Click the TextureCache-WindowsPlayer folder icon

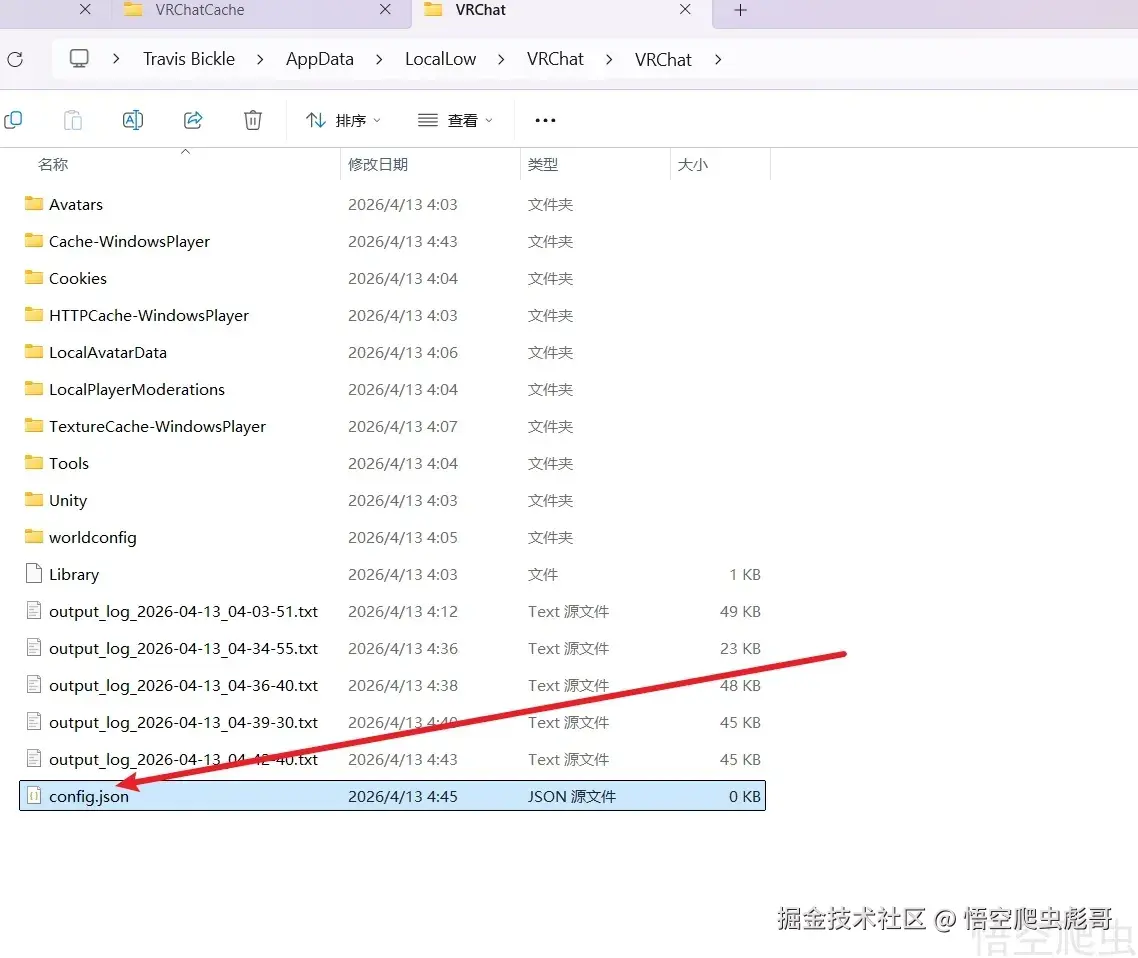(x=33, y=425)
